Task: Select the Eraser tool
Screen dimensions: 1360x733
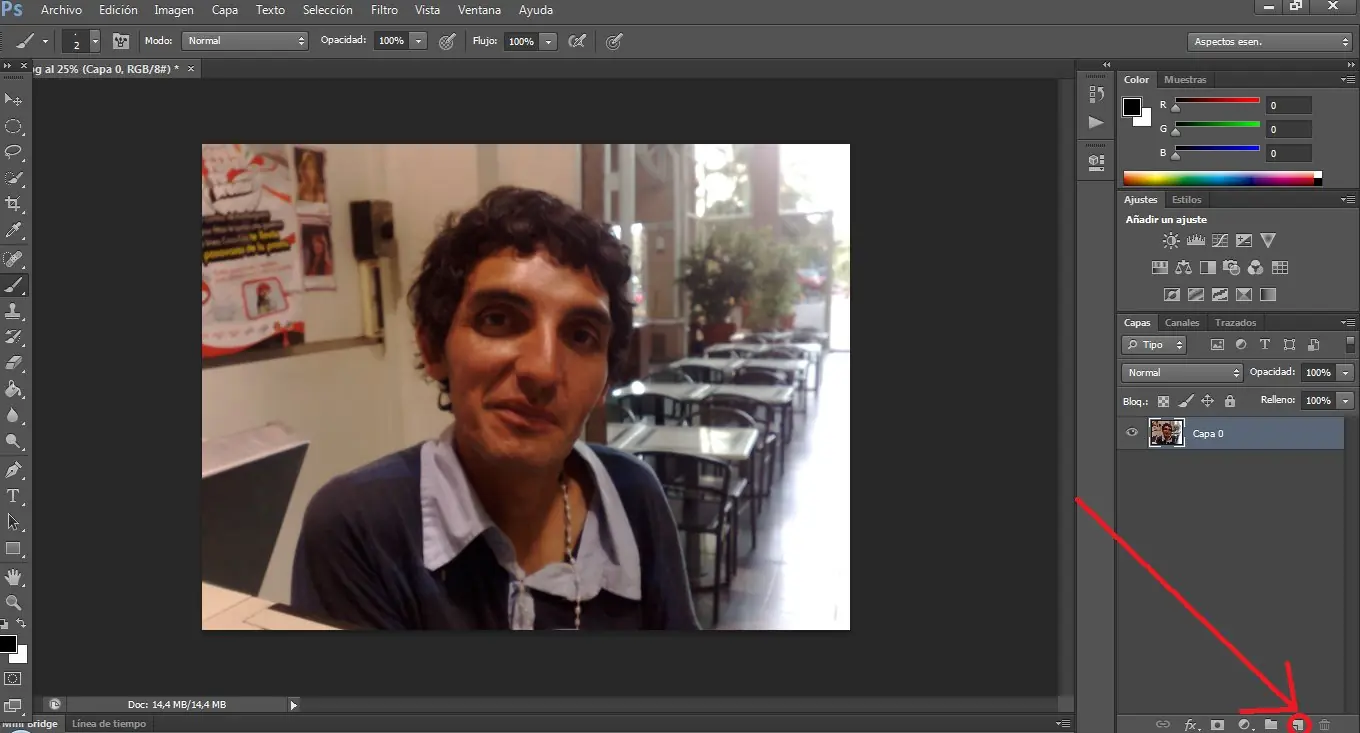Action: (x=14, y=363)
